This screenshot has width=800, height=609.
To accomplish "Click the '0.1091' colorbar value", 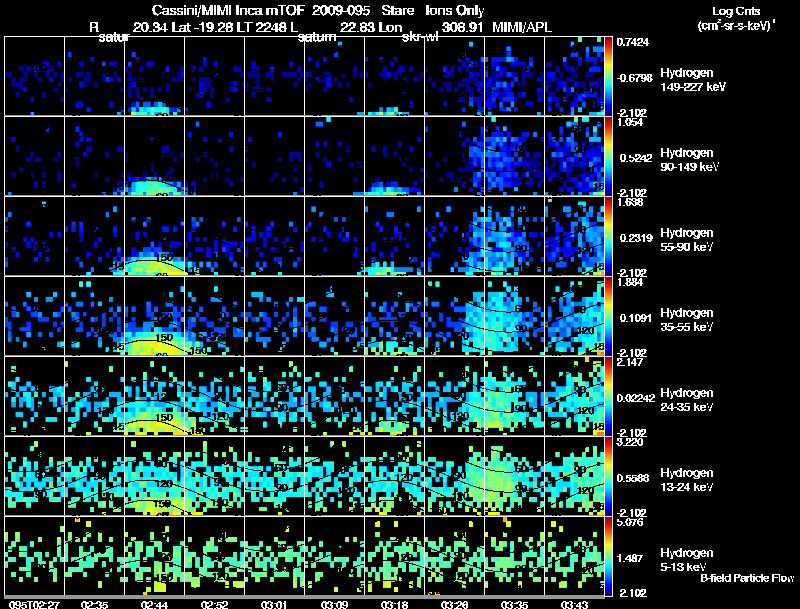I will click(x=636, y=318).
